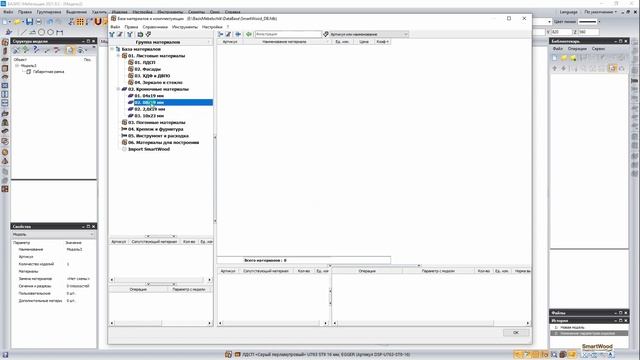Click the blue arrow icon in materials list toolbar
The image size is (640, 360).
point(238,34)
